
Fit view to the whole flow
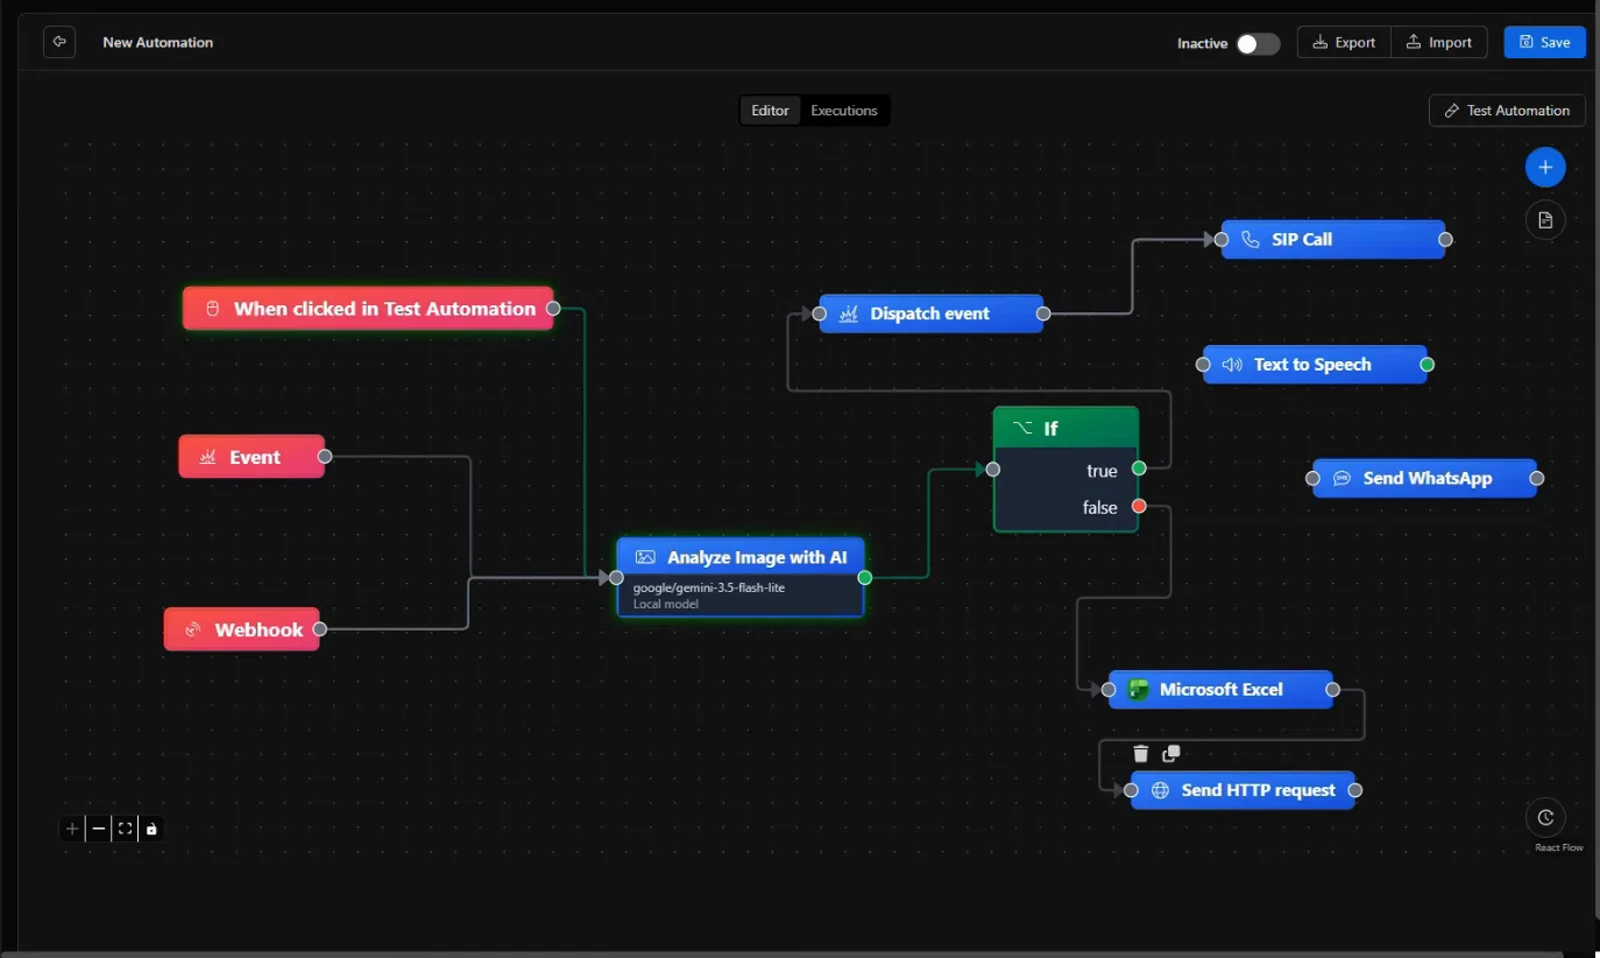125,828
